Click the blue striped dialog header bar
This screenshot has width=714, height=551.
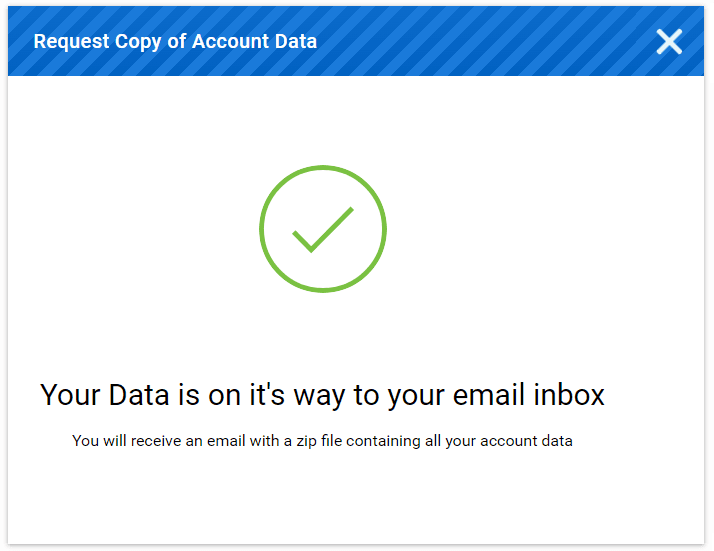pyautogui.click(x=356, y=41)
